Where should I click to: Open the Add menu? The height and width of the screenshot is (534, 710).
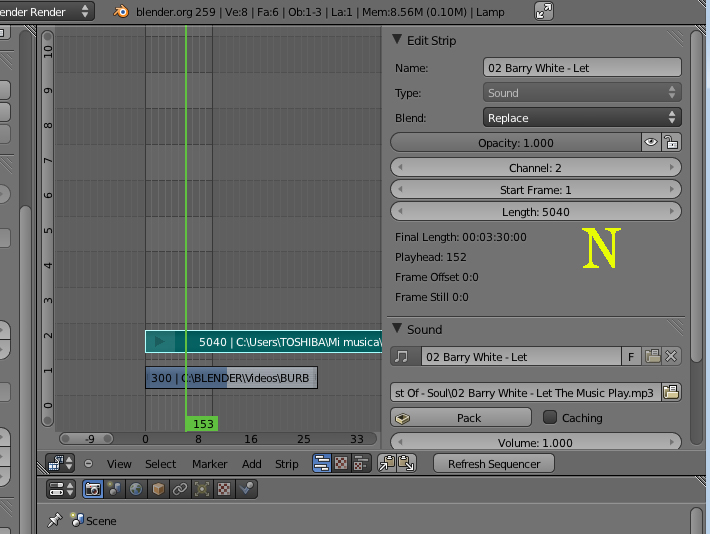pyautogui.click(x=251, y=464)
